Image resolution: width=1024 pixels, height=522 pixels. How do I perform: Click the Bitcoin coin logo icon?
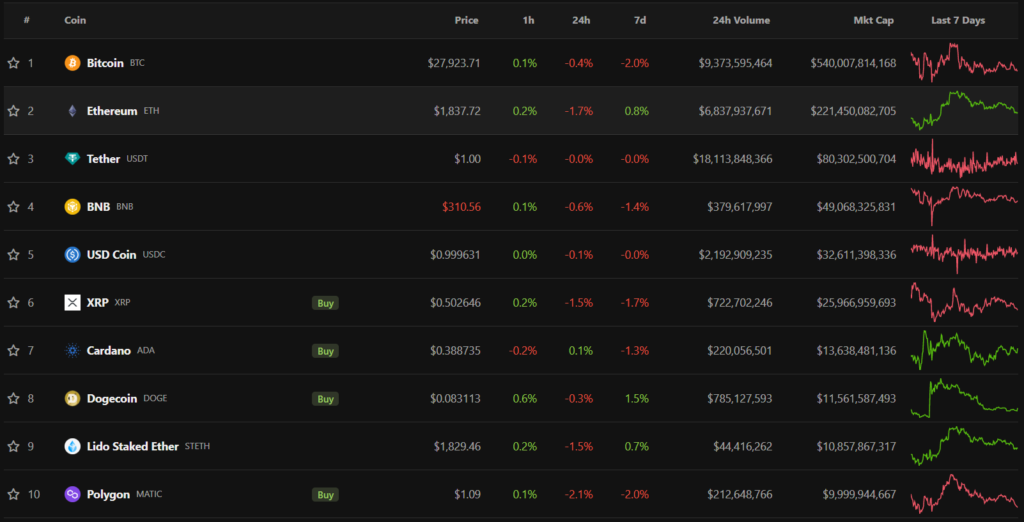72,63
